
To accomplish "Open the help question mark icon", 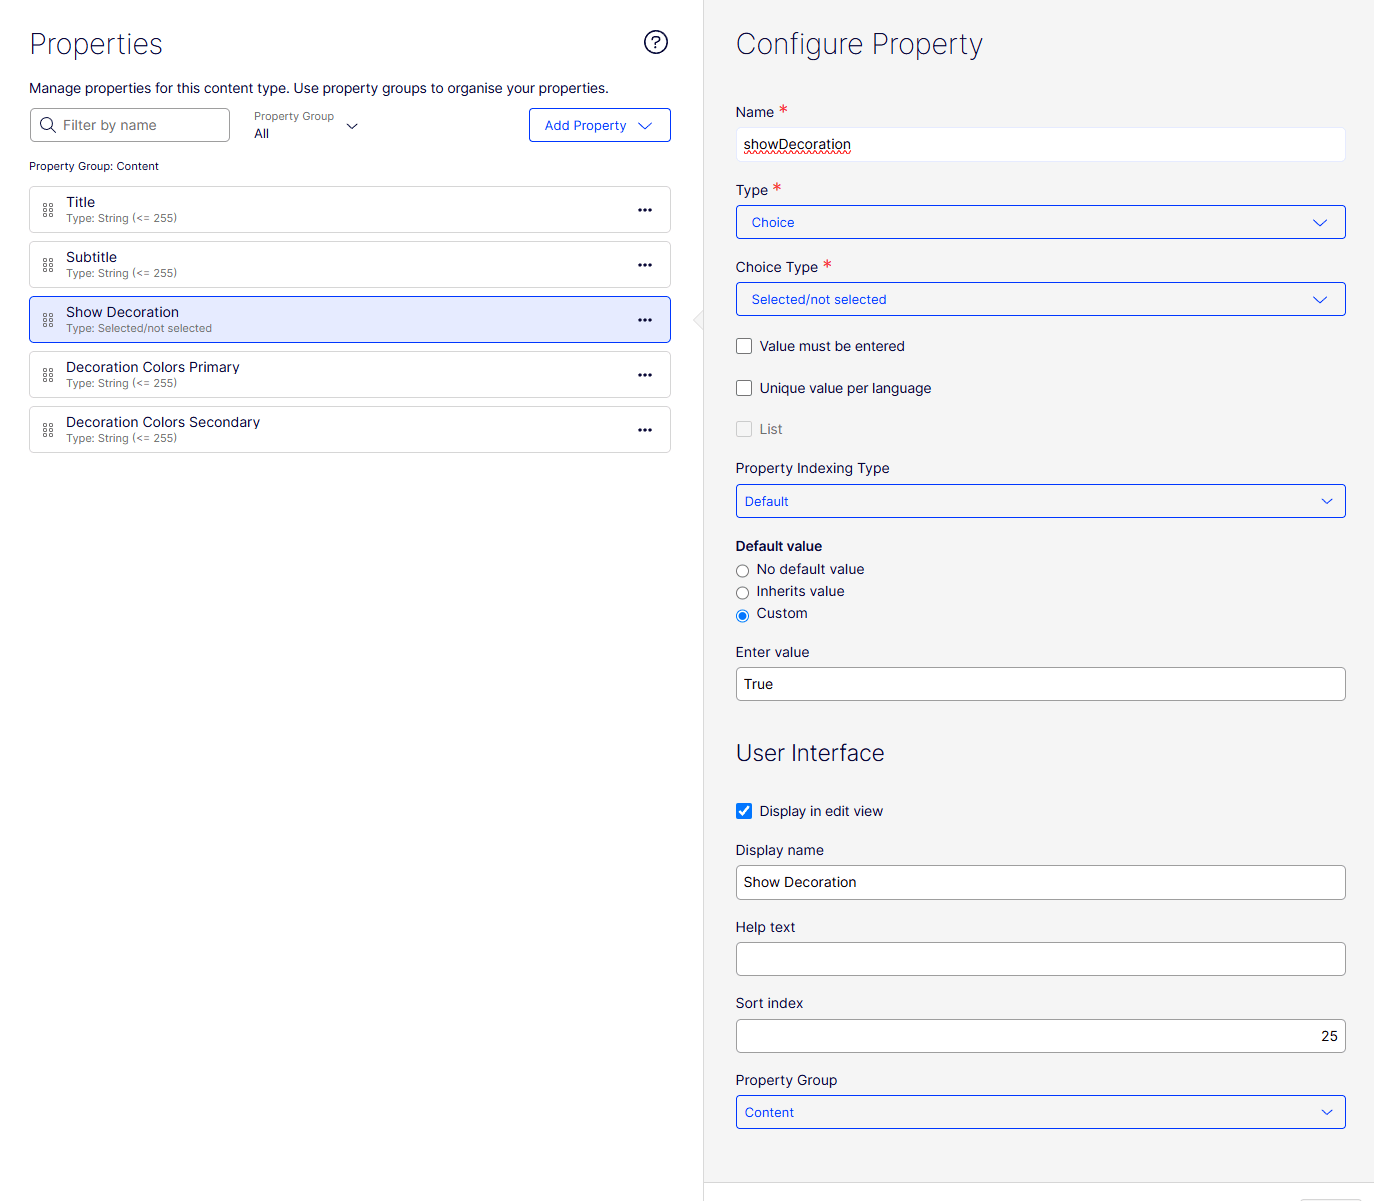I will click(655, 42).
